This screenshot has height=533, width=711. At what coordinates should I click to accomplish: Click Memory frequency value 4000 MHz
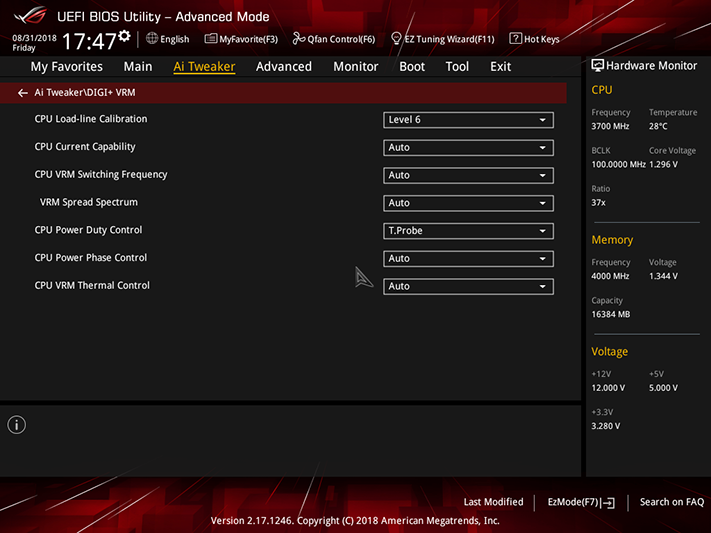pyautogui.click(x=610, y=276)
